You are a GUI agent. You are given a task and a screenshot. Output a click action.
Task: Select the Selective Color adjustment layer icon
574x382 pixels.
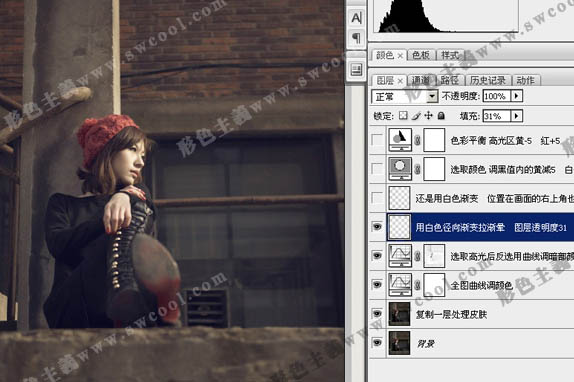tap(400, 169)
